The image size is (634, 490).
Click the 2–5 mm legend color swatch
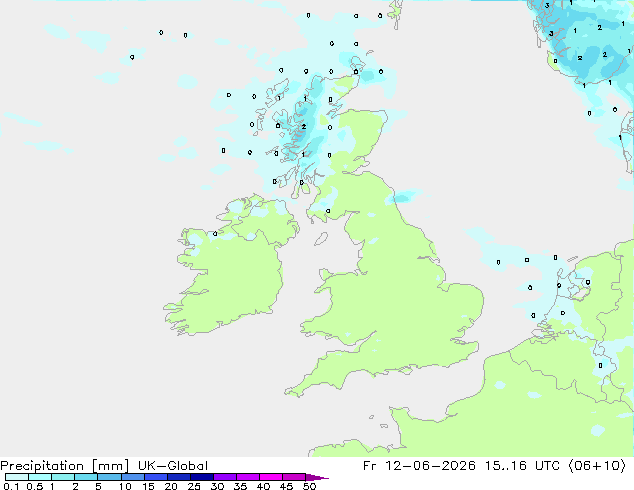click(x=86, y=477)
